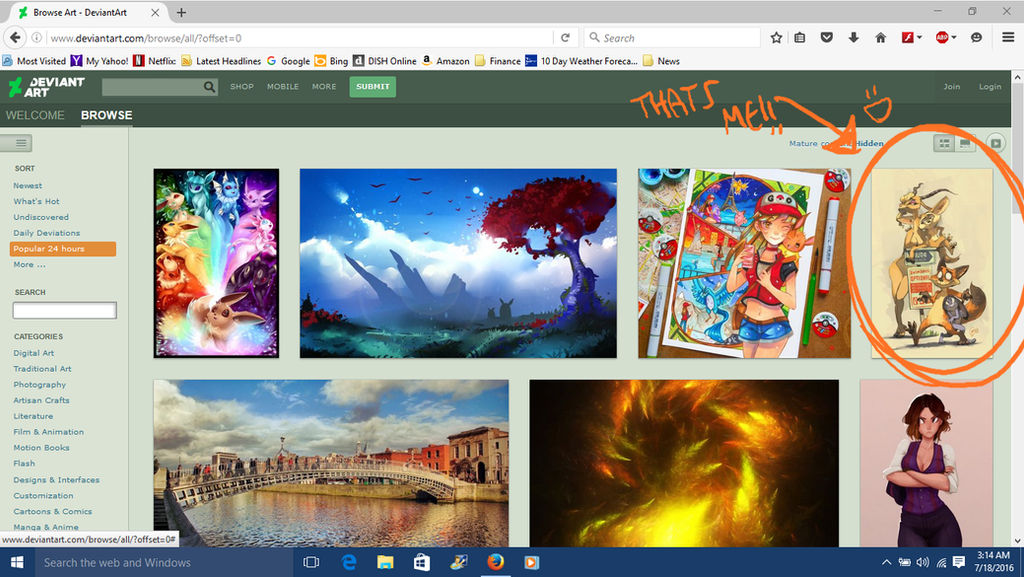Reload the page with the refresh icon

coord(566,38)
